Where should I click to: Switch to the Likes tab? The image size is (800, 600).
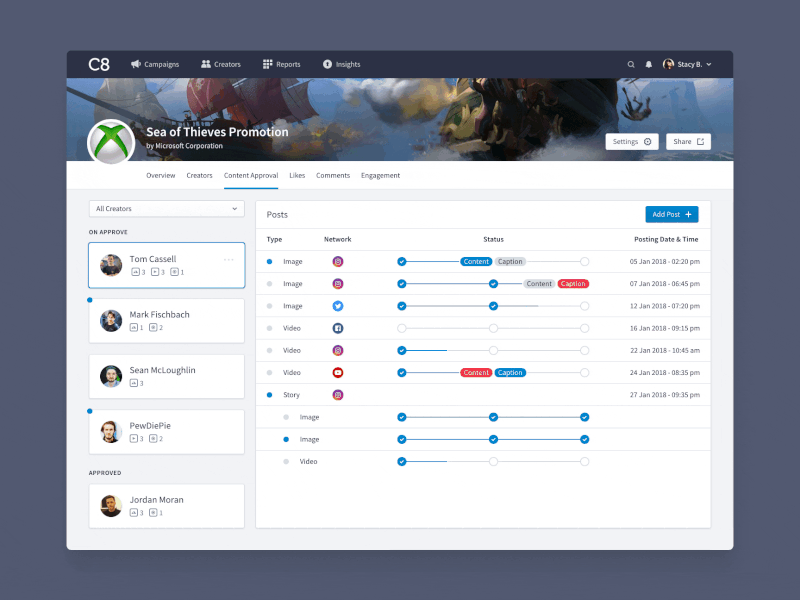click(297, 176)
